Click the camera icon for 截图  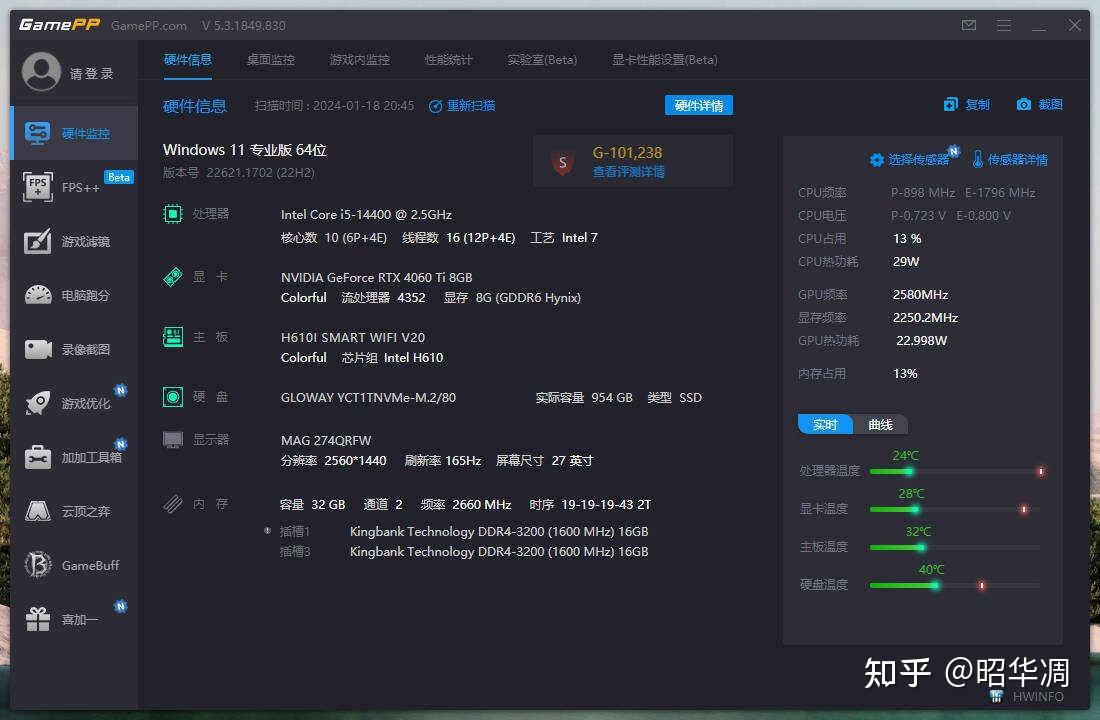(1024, 105)
